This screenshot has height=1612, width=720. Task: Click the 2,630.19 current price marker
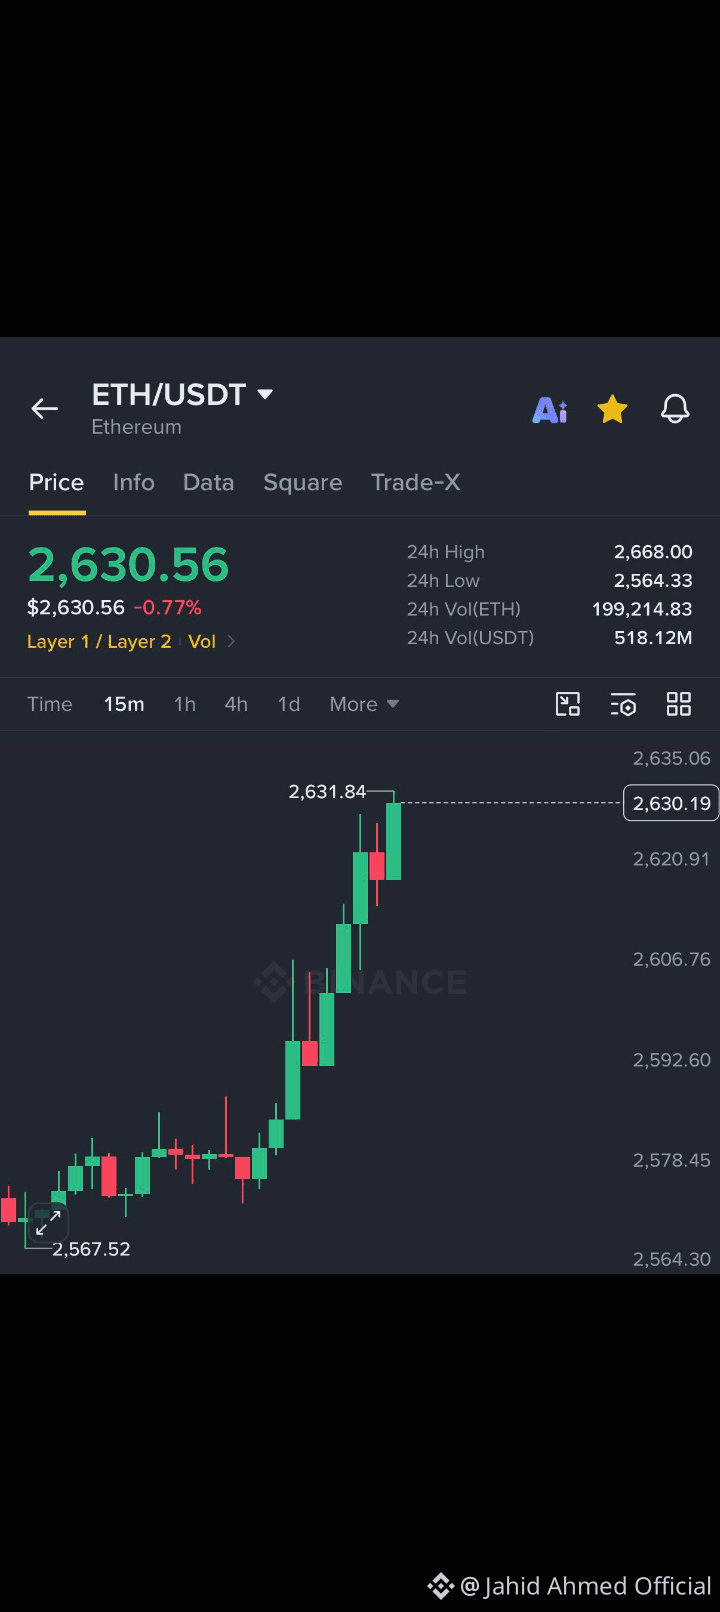click(671, 803)
